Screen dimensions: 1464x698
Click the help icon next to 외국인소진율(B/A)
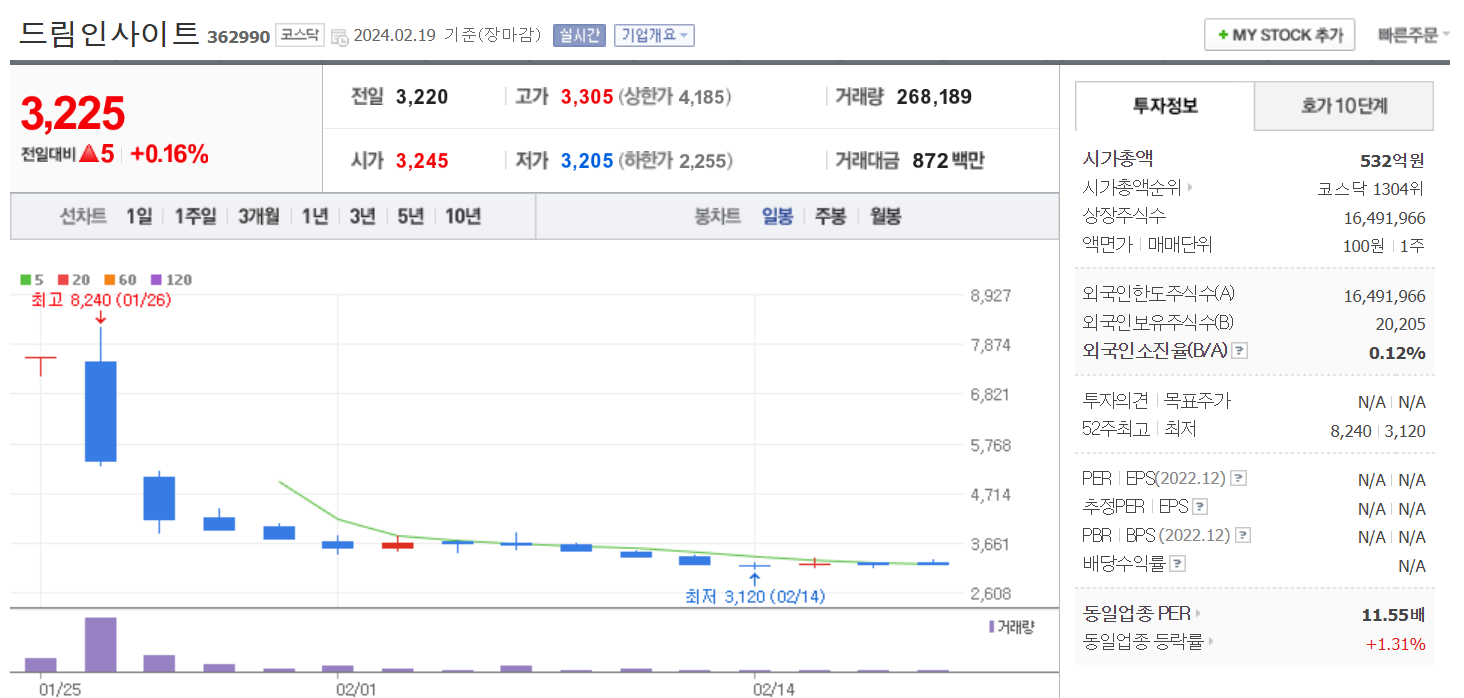tap(1240, 351)
